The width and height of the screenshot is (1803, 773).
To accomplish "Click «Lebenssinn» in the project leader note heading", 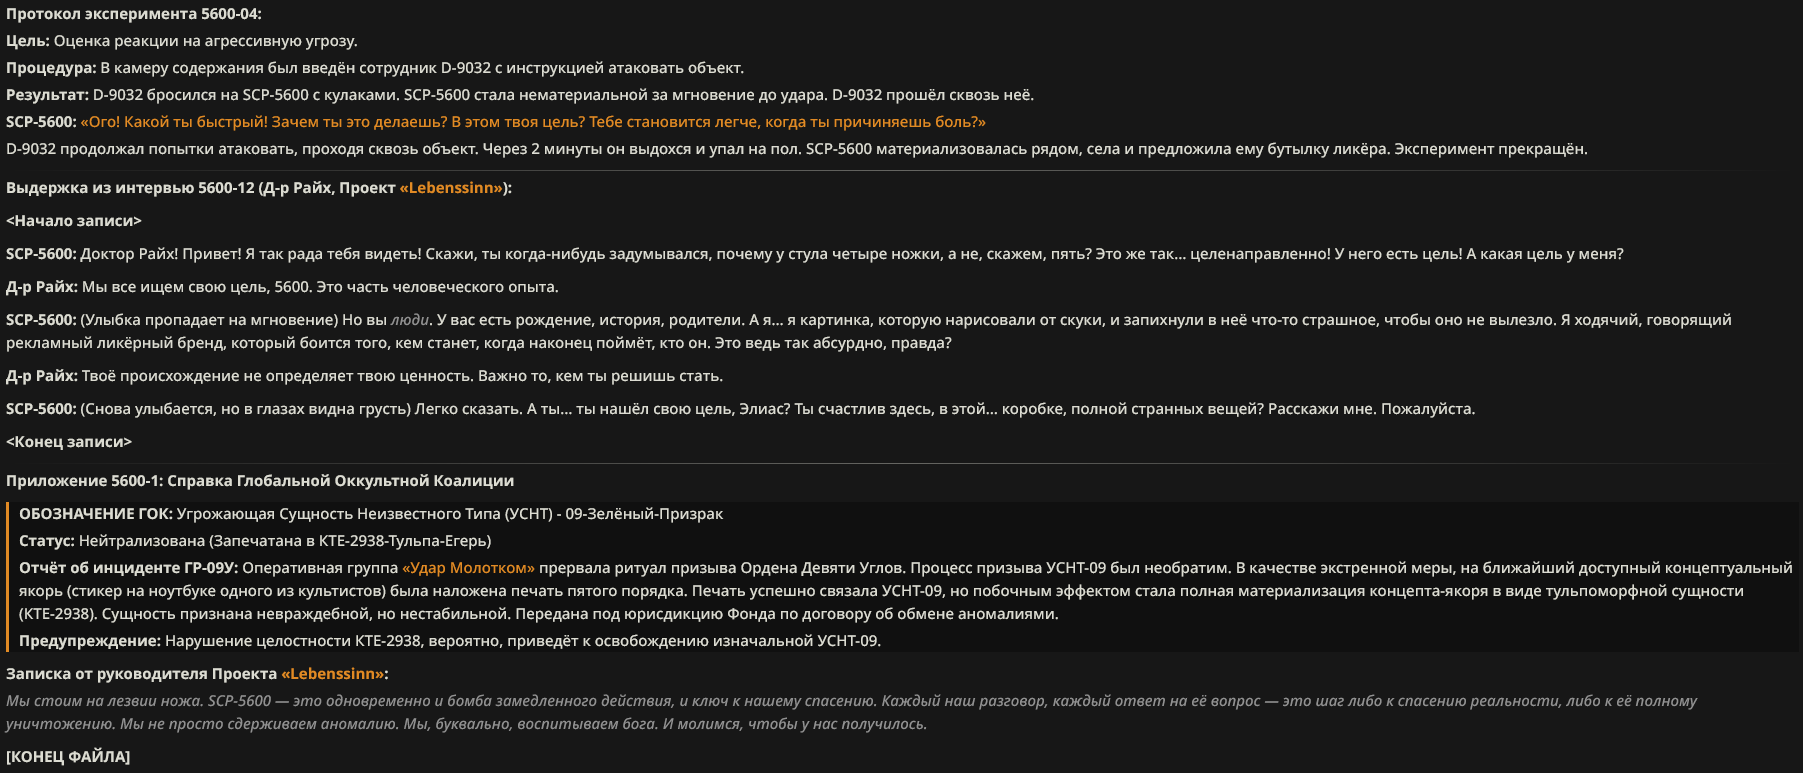I will point(332,674).
